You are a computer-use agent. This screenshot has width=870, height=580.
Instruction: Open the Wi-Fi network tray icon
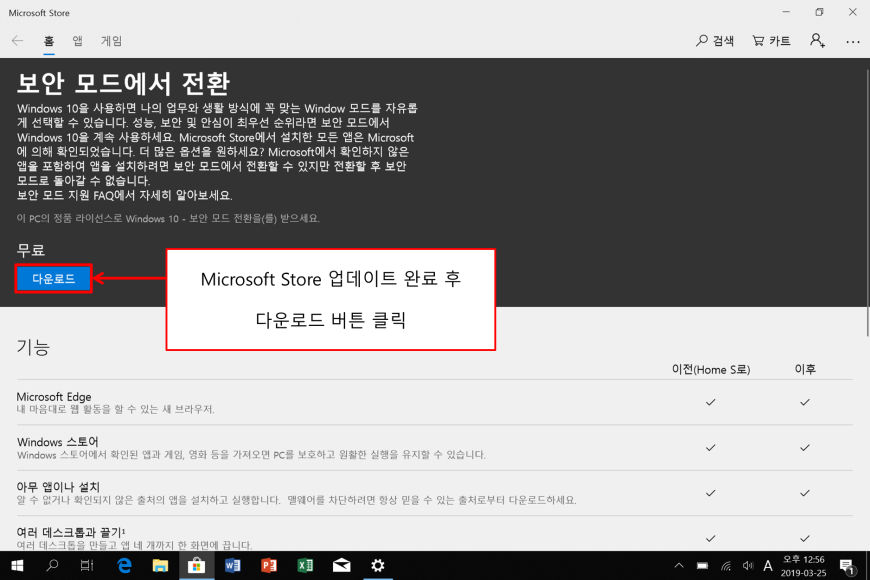point(726,566)
